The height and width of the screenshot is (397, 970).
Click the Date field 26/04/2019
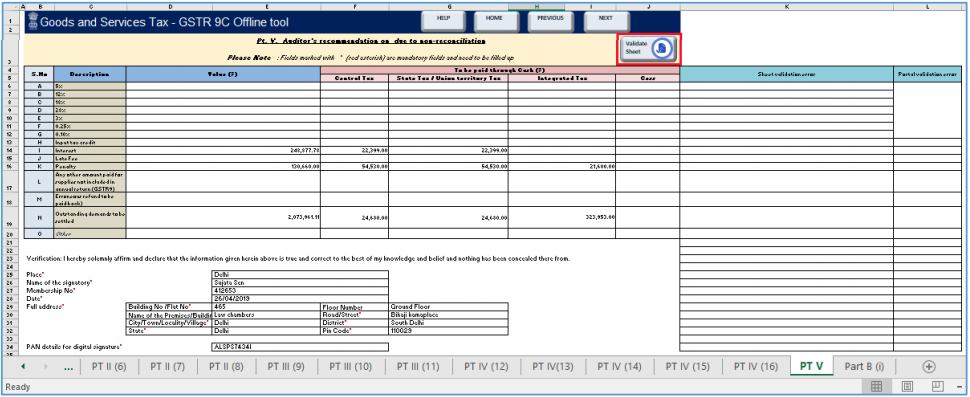(300, 298)
